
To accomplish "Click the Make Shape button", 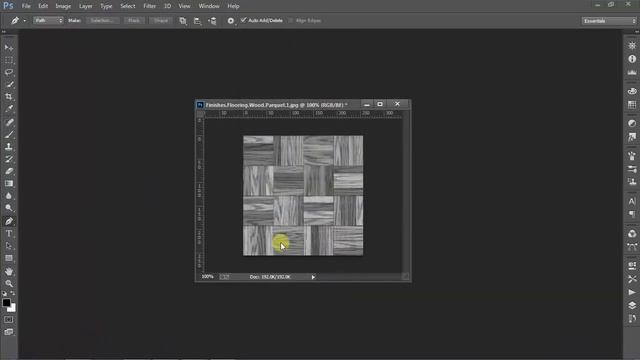I will pyautogui.click(x=161, y=20).
